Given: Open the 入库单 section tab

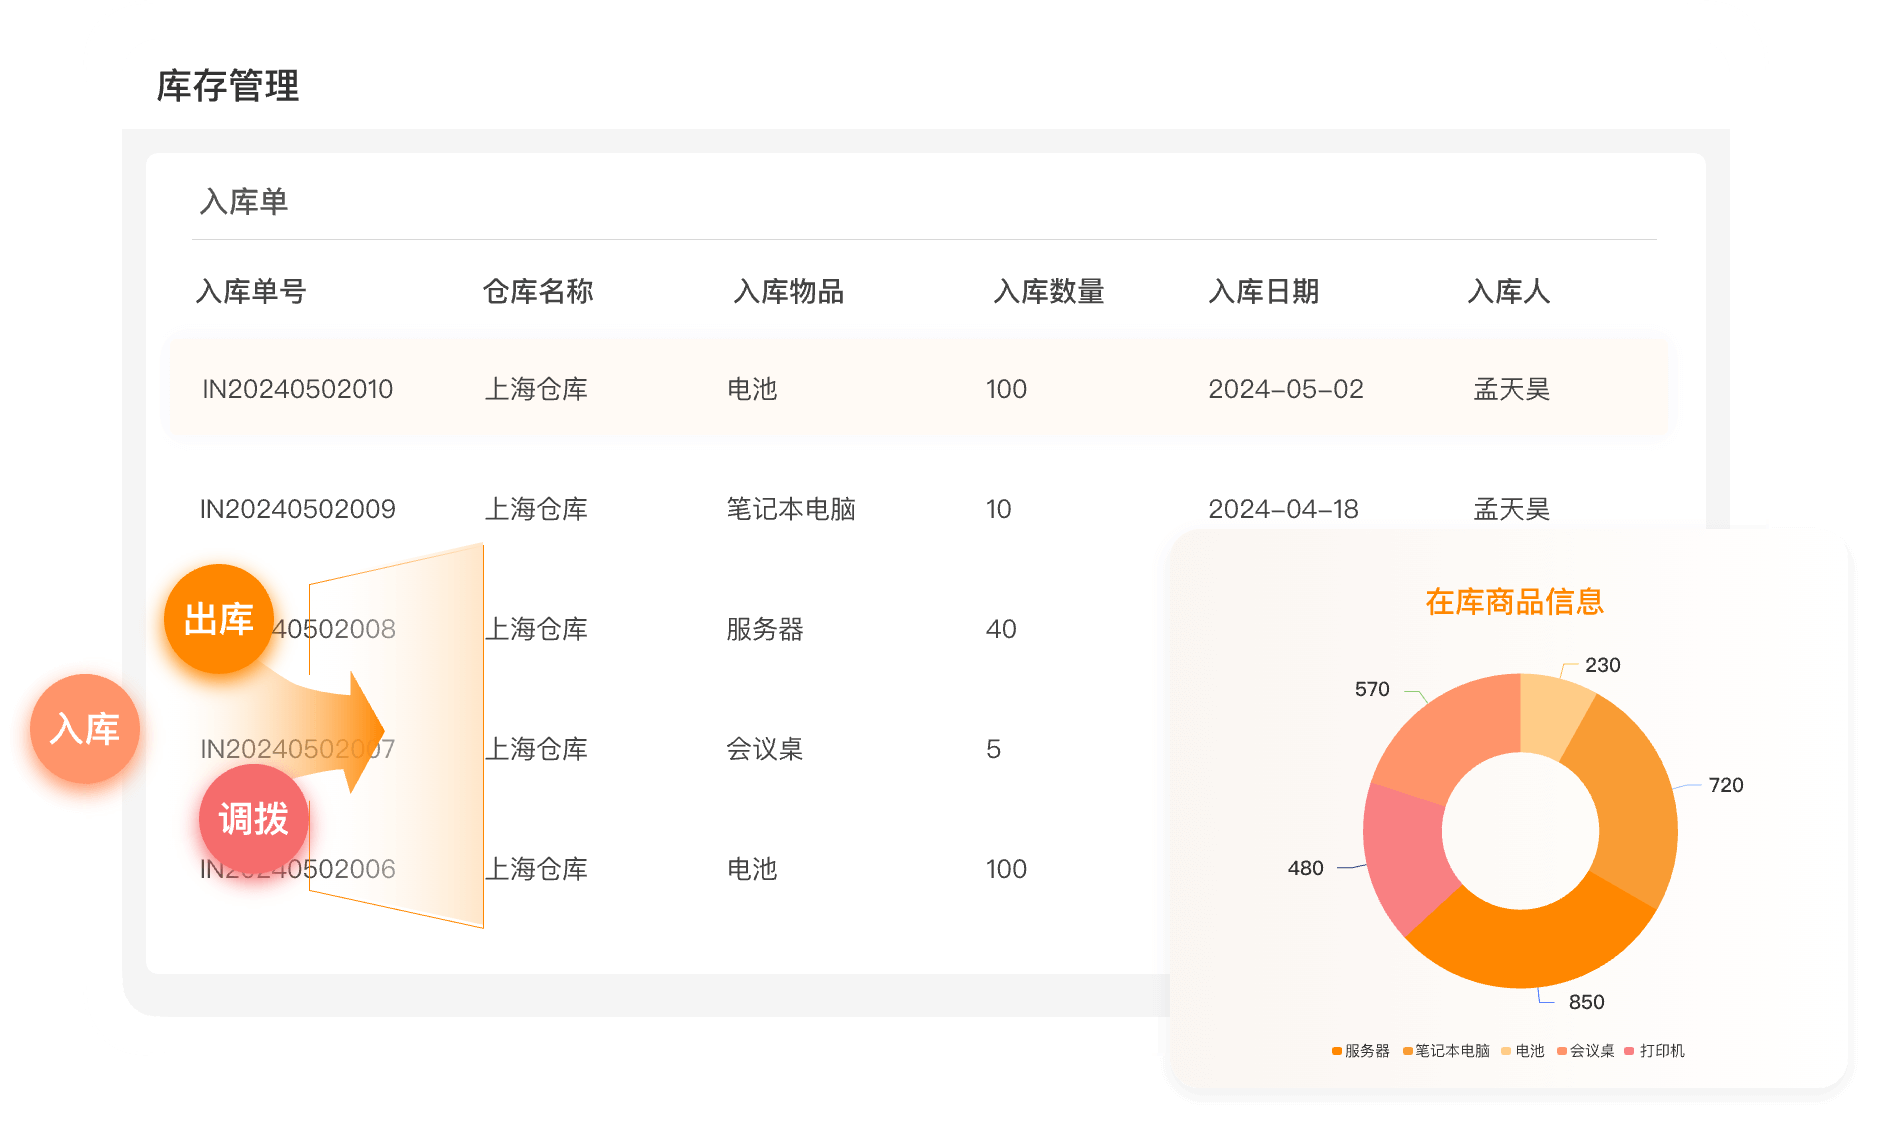Looking at the screenshot, I should pyautogui.click(x=244, y=202).
